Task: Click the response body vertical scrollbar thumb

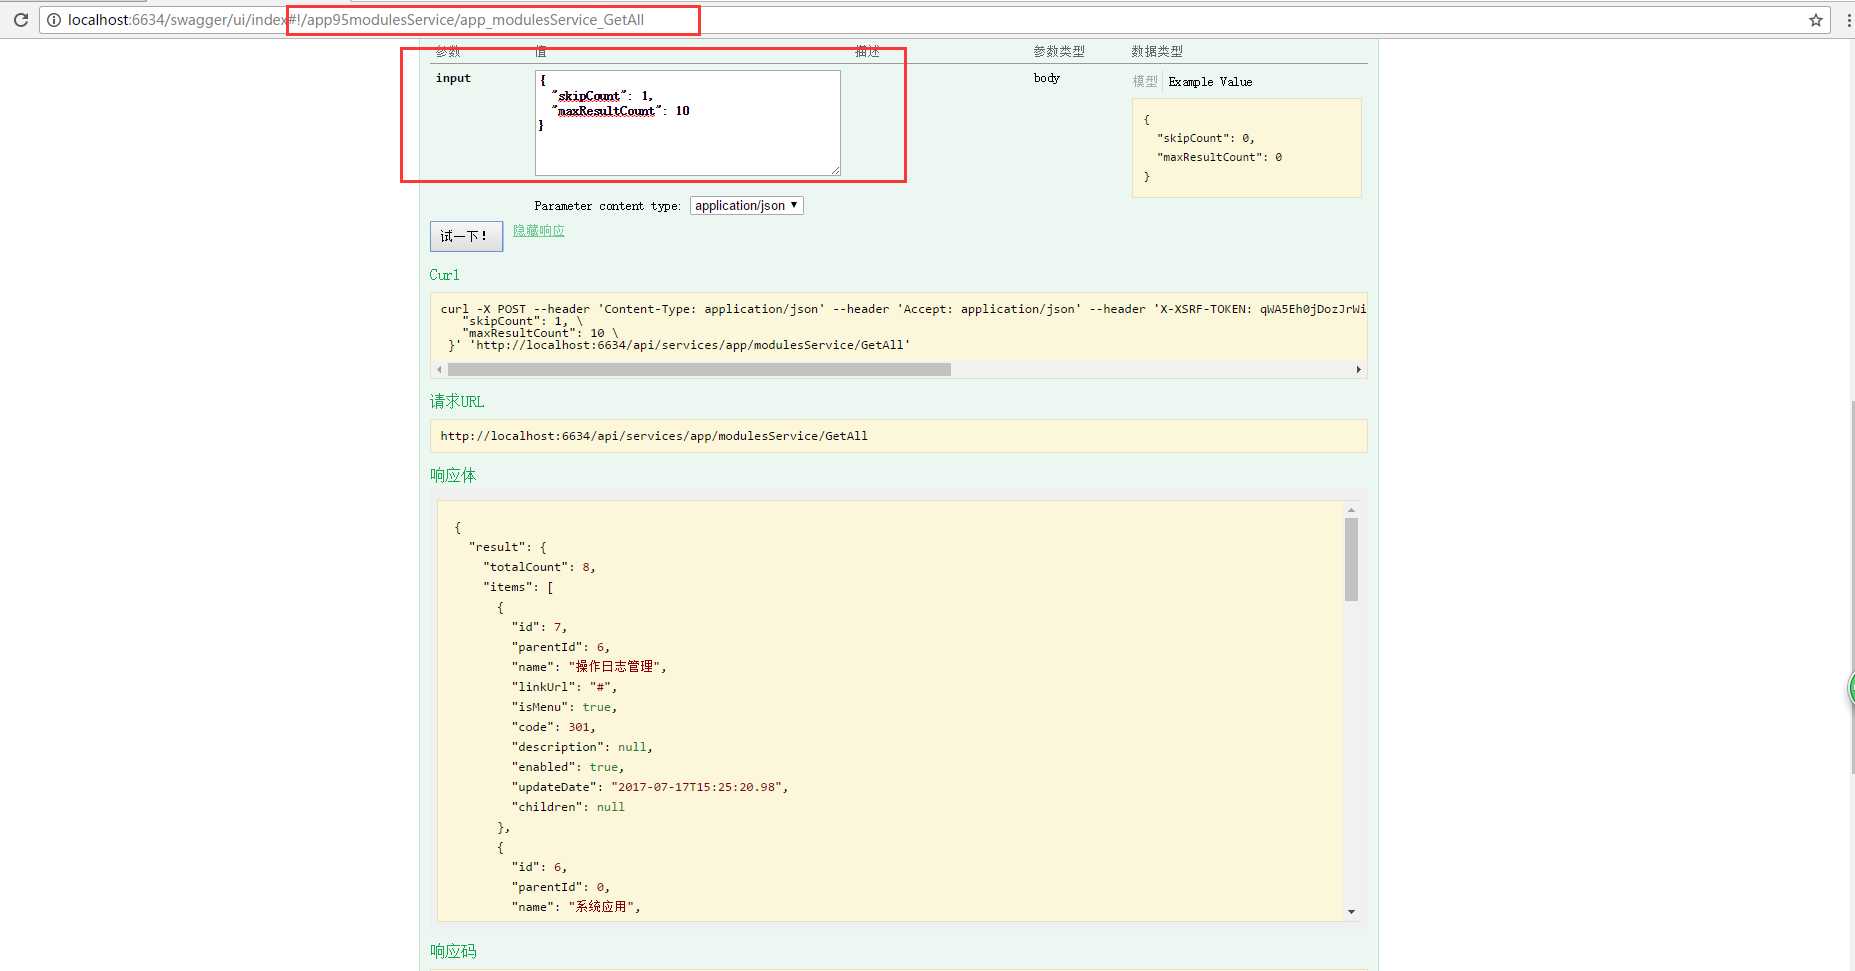Action: [x=1351, y=559]
